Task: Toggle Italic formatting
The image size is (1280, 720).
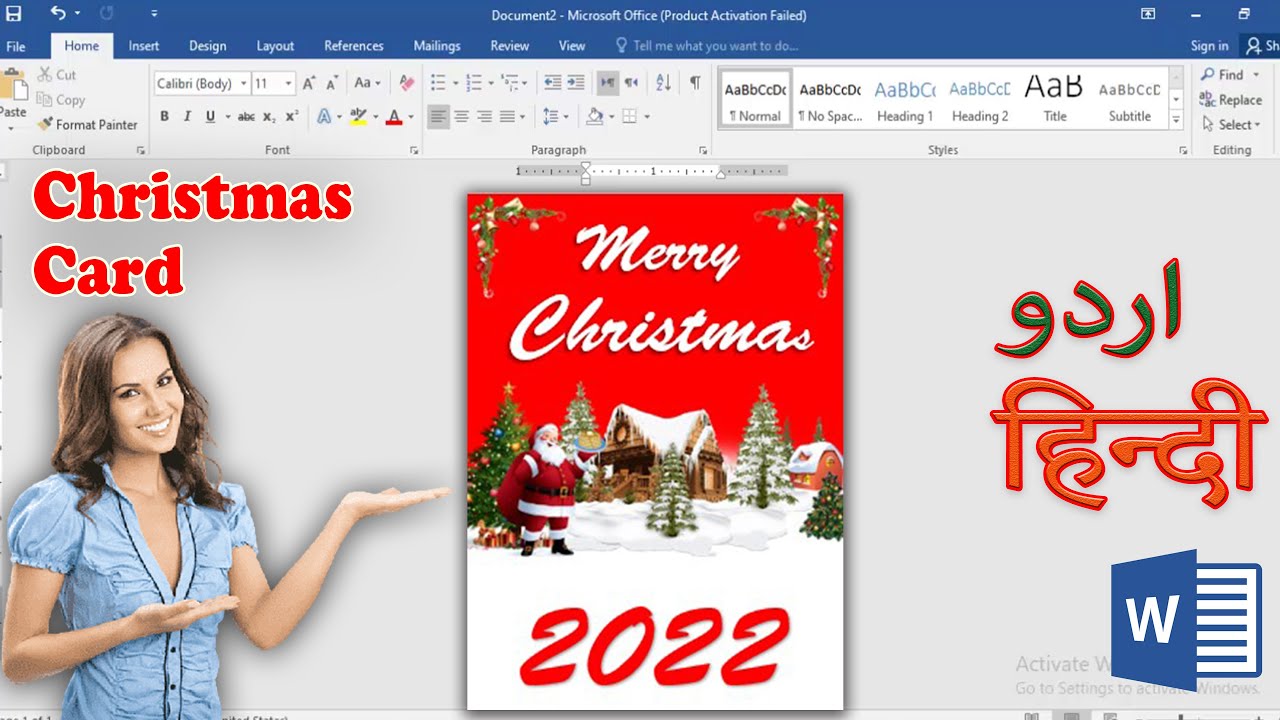Action: pos(187,117)
